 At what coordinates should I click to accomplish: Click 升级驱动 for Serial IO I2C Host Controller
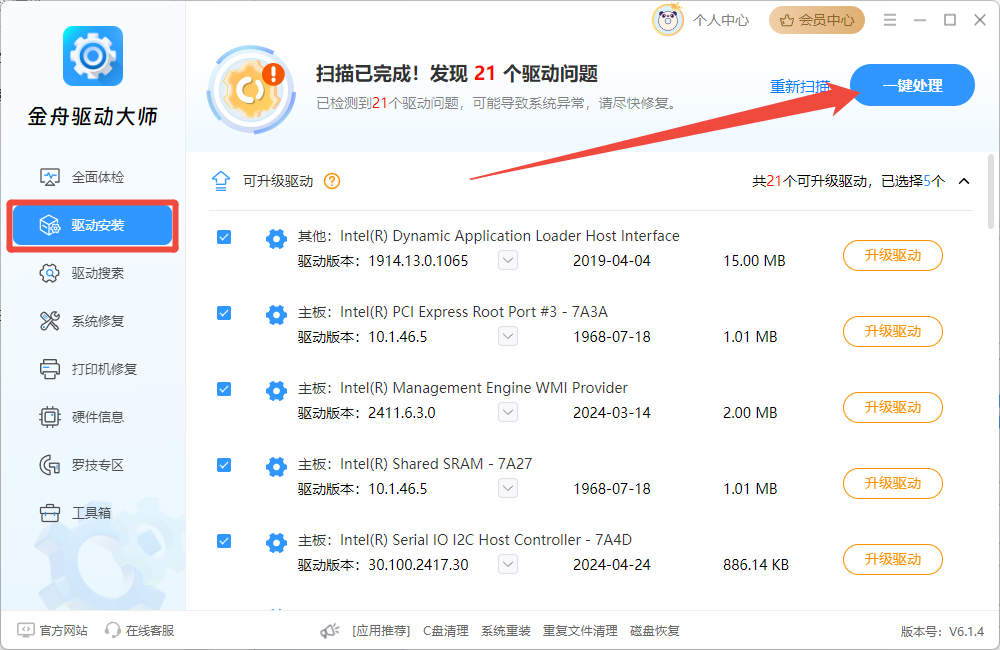(892, 559)
